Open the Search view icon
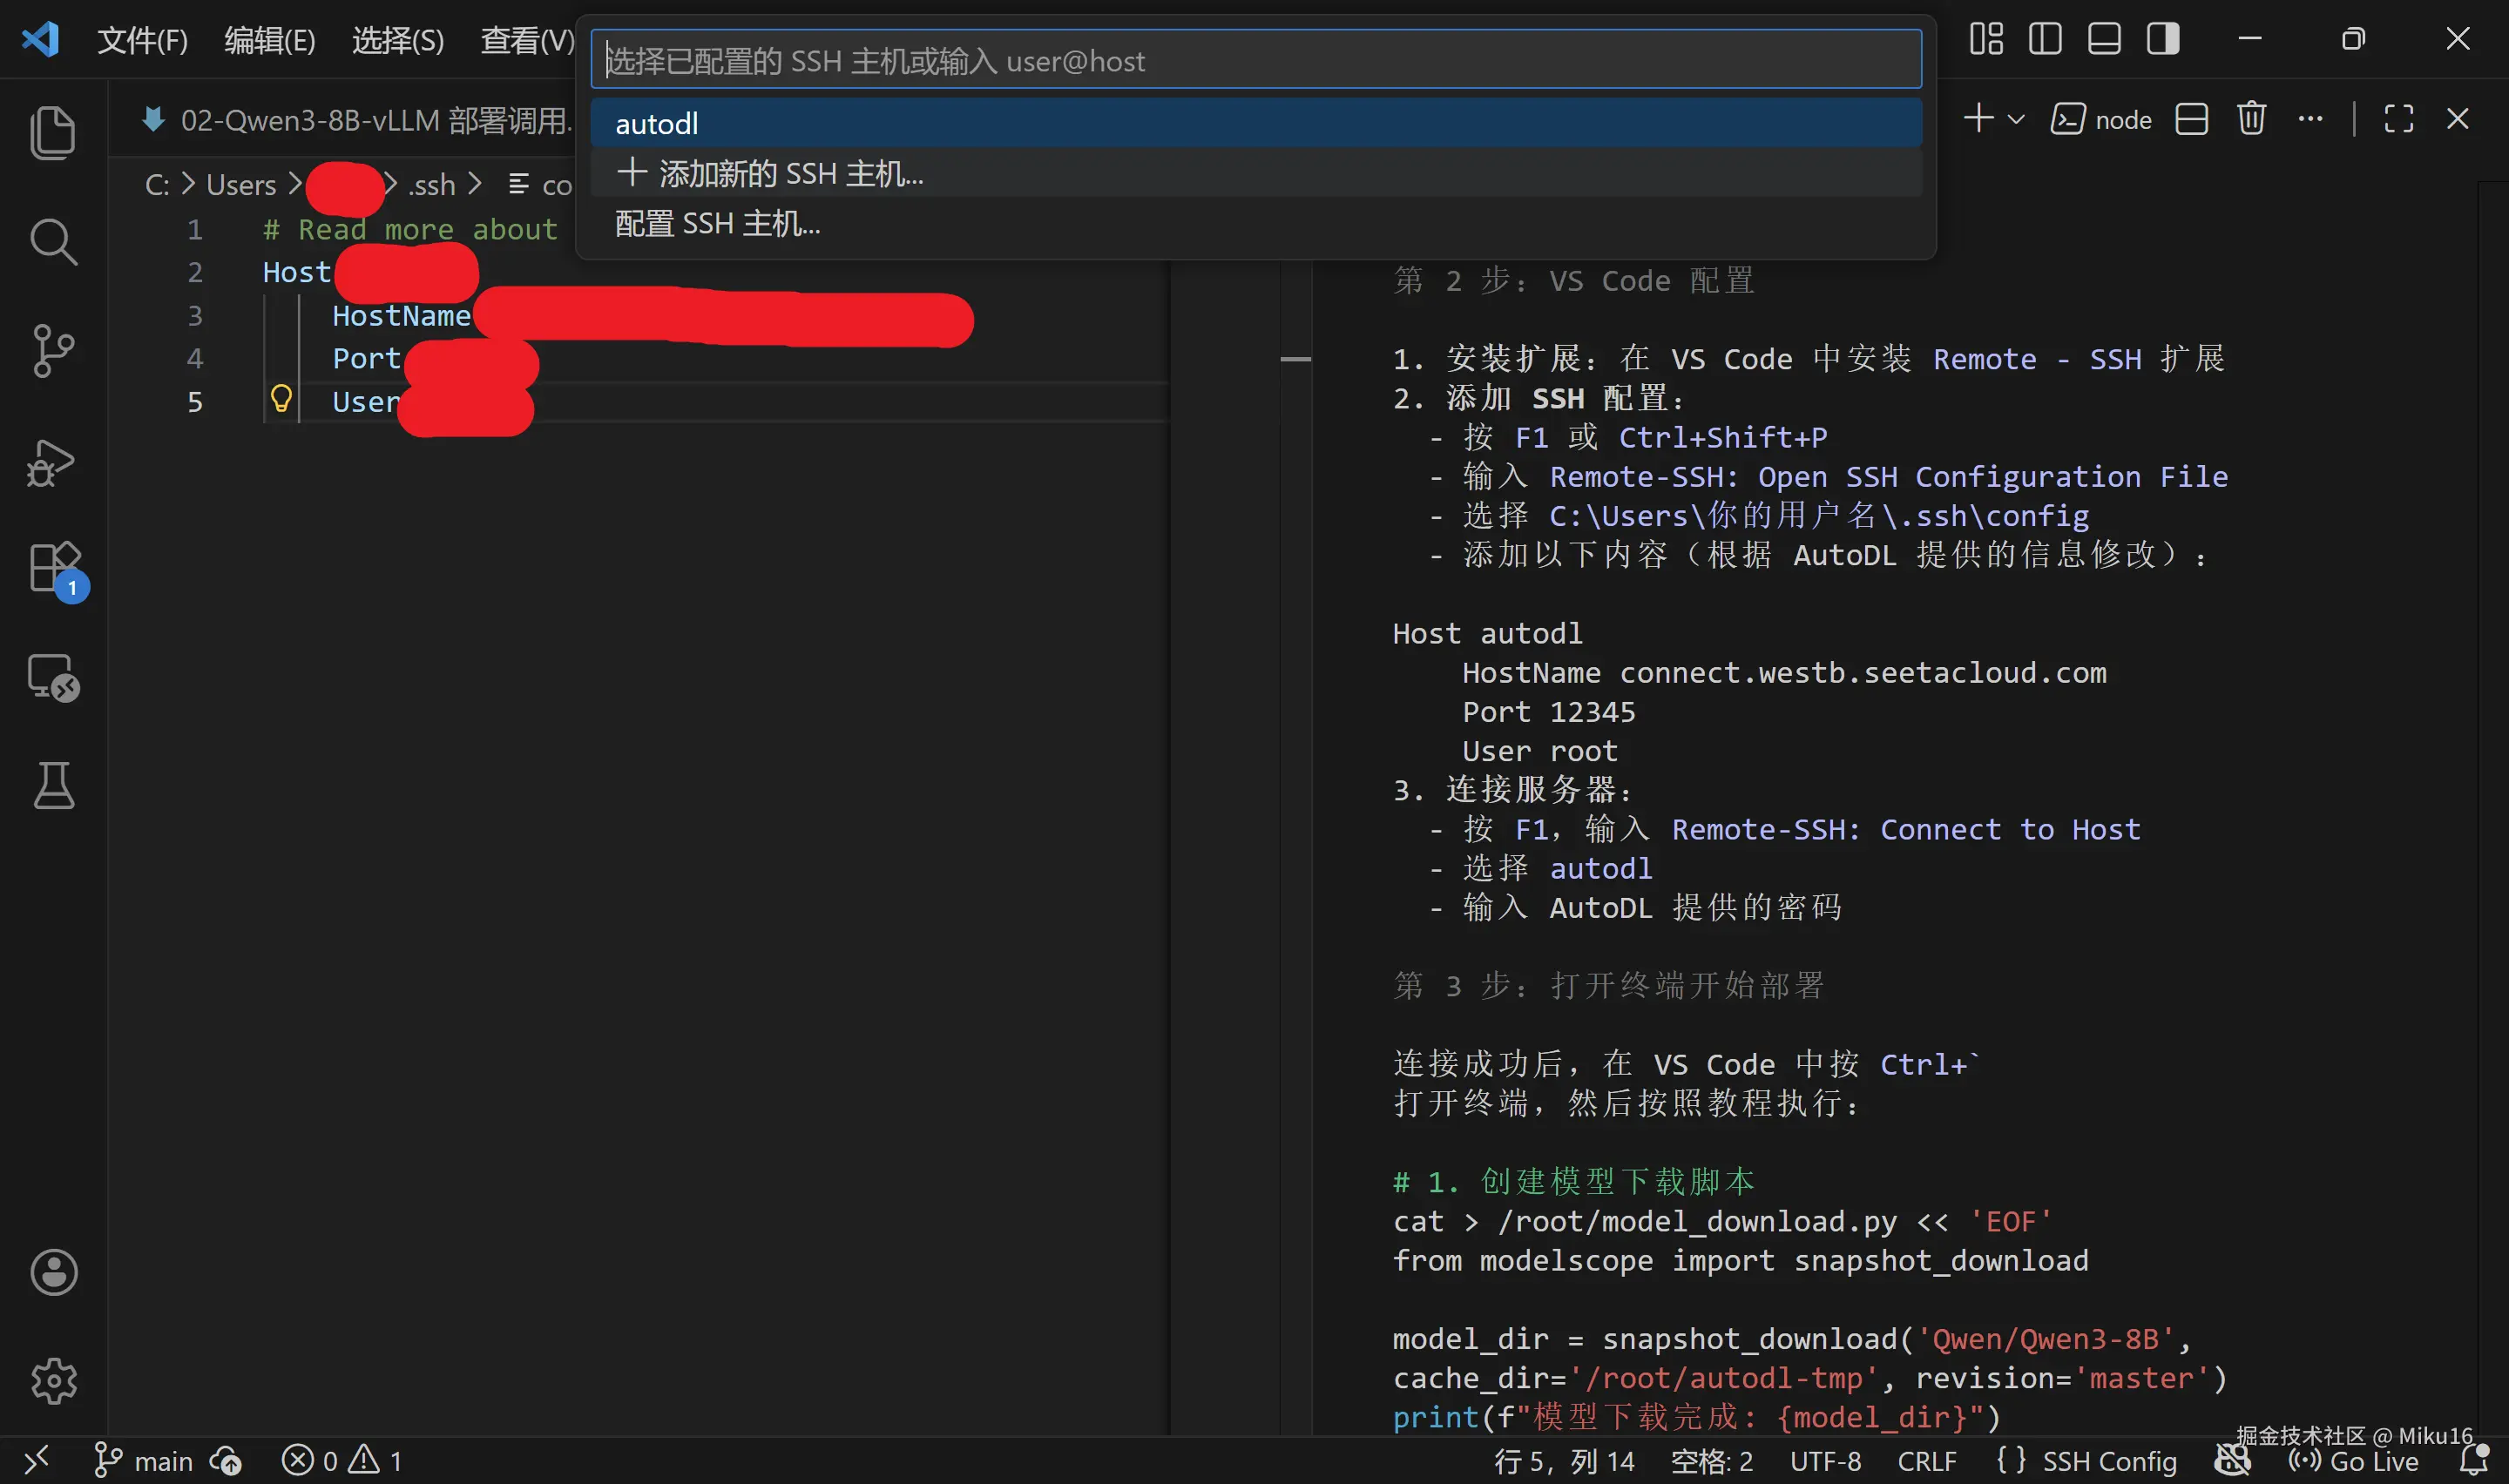Viewport: 2509px width, 1484px height. coord(53,241)
